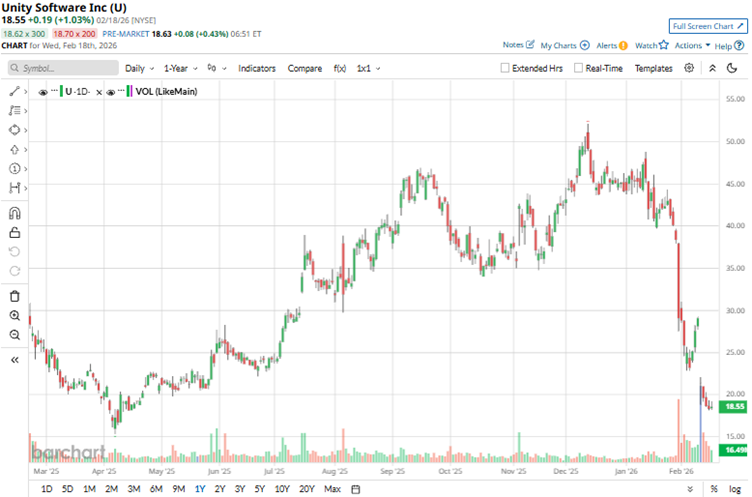Image resolution: width=752 pixels, height=497 pixels.
Task: Select the 2Y time range
Action: [x=220, y=489]
